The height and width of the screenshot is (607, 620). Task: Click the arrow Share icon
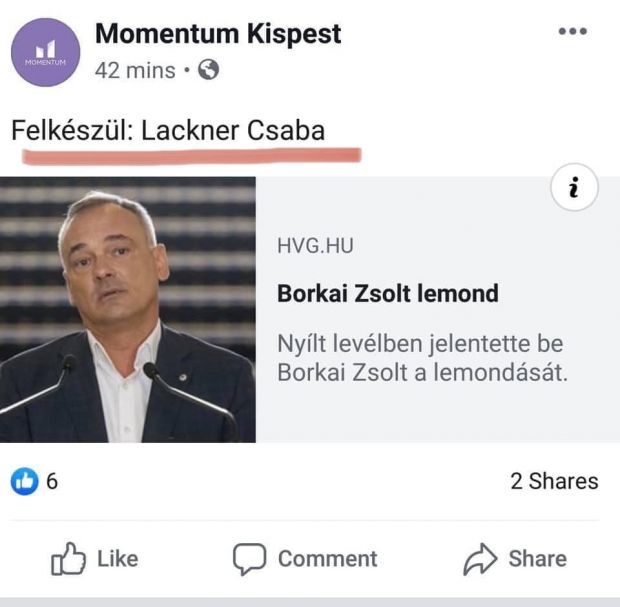coord(480,559)
